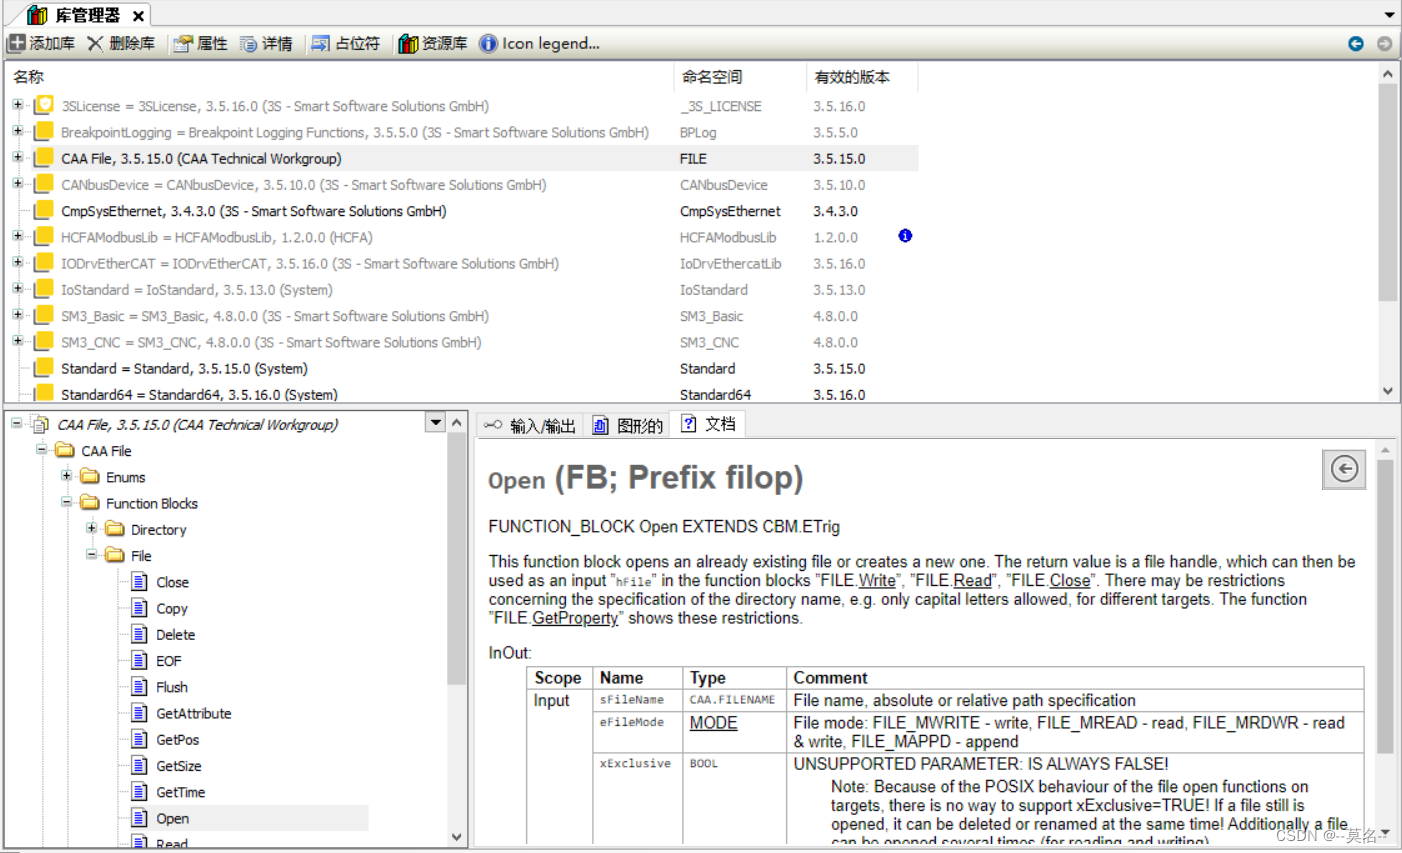Follow the FILE.Write link
The image size is (1402, 853).
(877, 581)
